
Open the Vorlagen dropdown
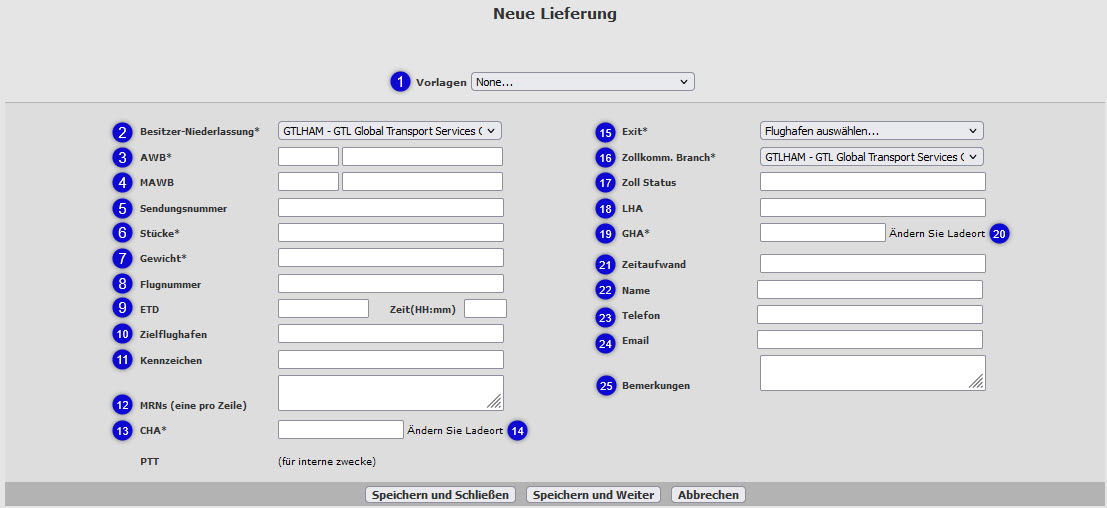(x=582, y=82)
